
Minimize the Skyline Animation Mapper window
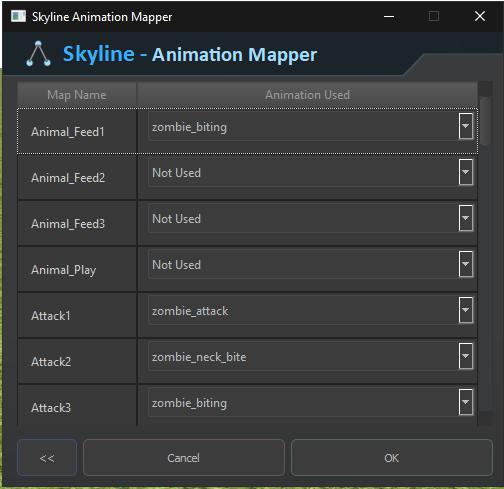pos(389,16)
